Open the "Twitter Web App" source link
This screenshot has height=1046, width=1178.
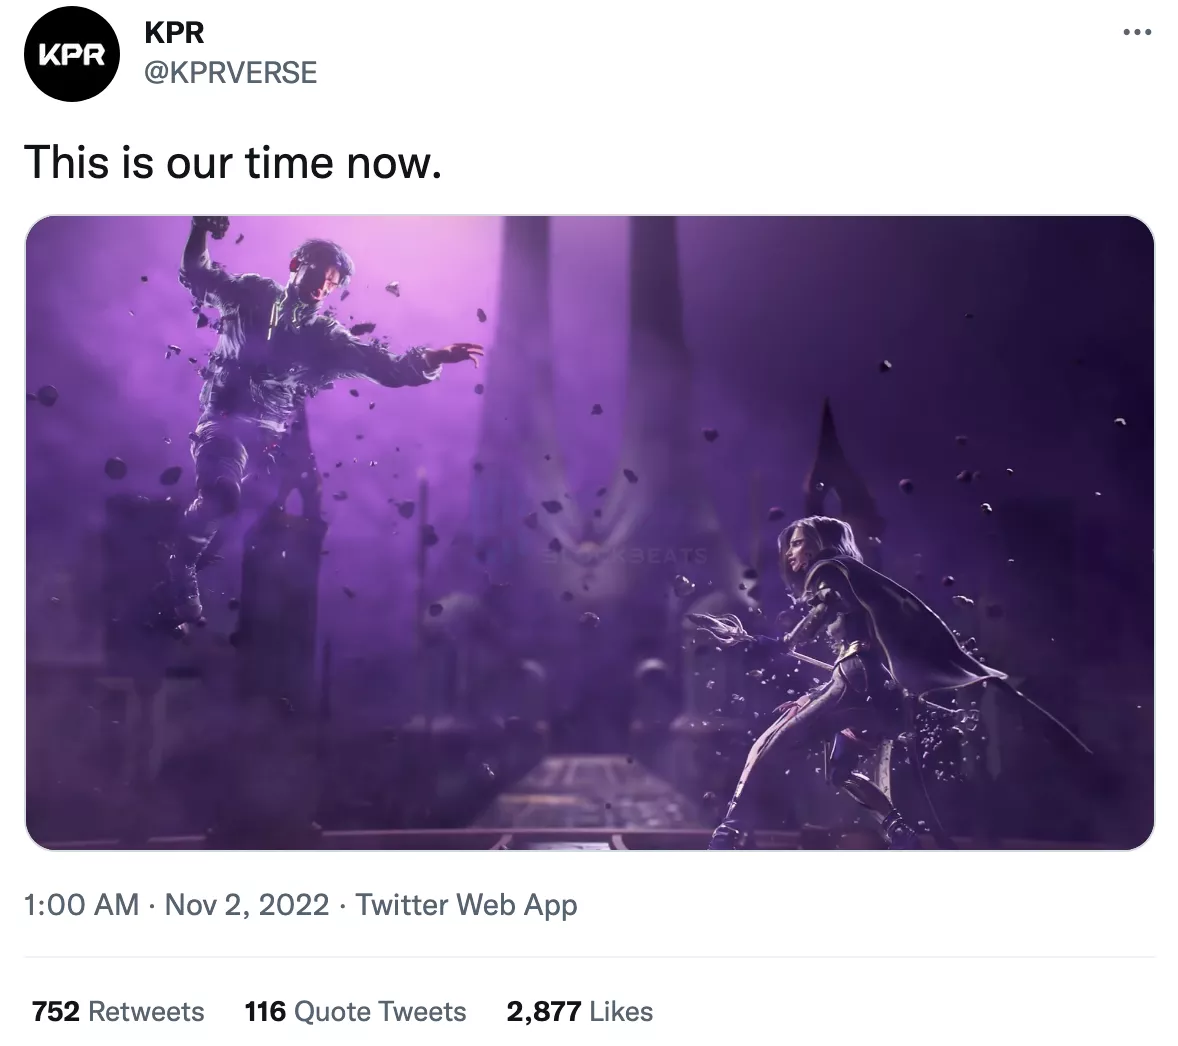coord(467,905)
